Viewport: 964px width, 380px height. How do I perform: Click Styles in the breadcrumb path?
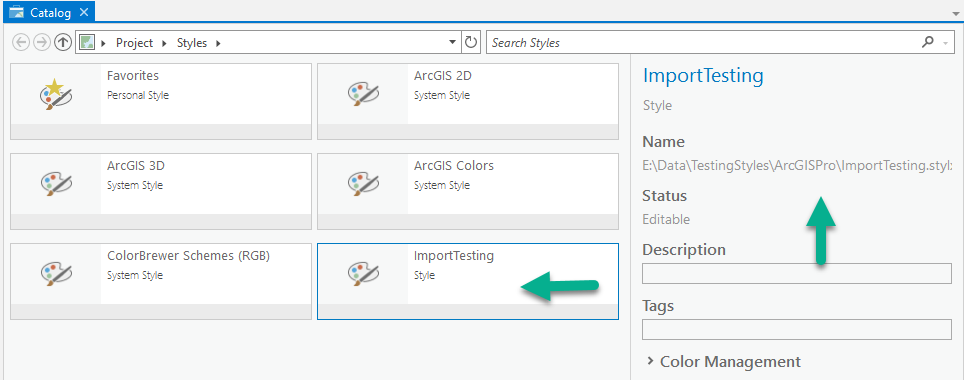click(192, 43)
